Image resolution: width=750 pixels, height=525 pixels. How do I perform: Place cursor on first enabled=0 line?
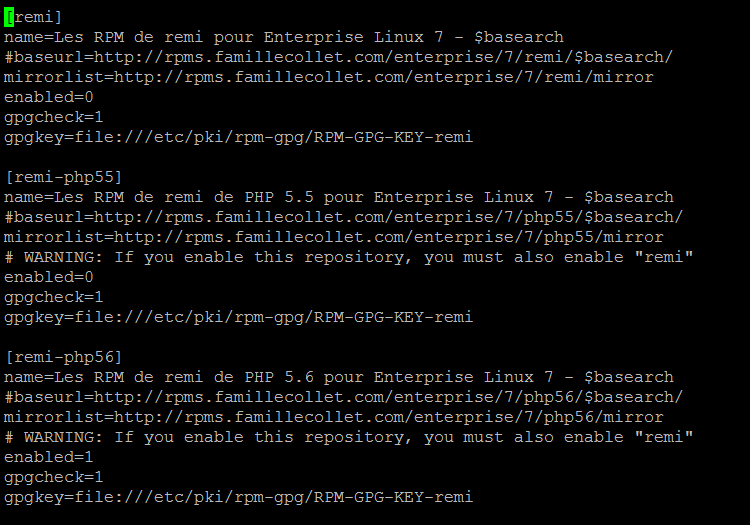coord(48,97)
